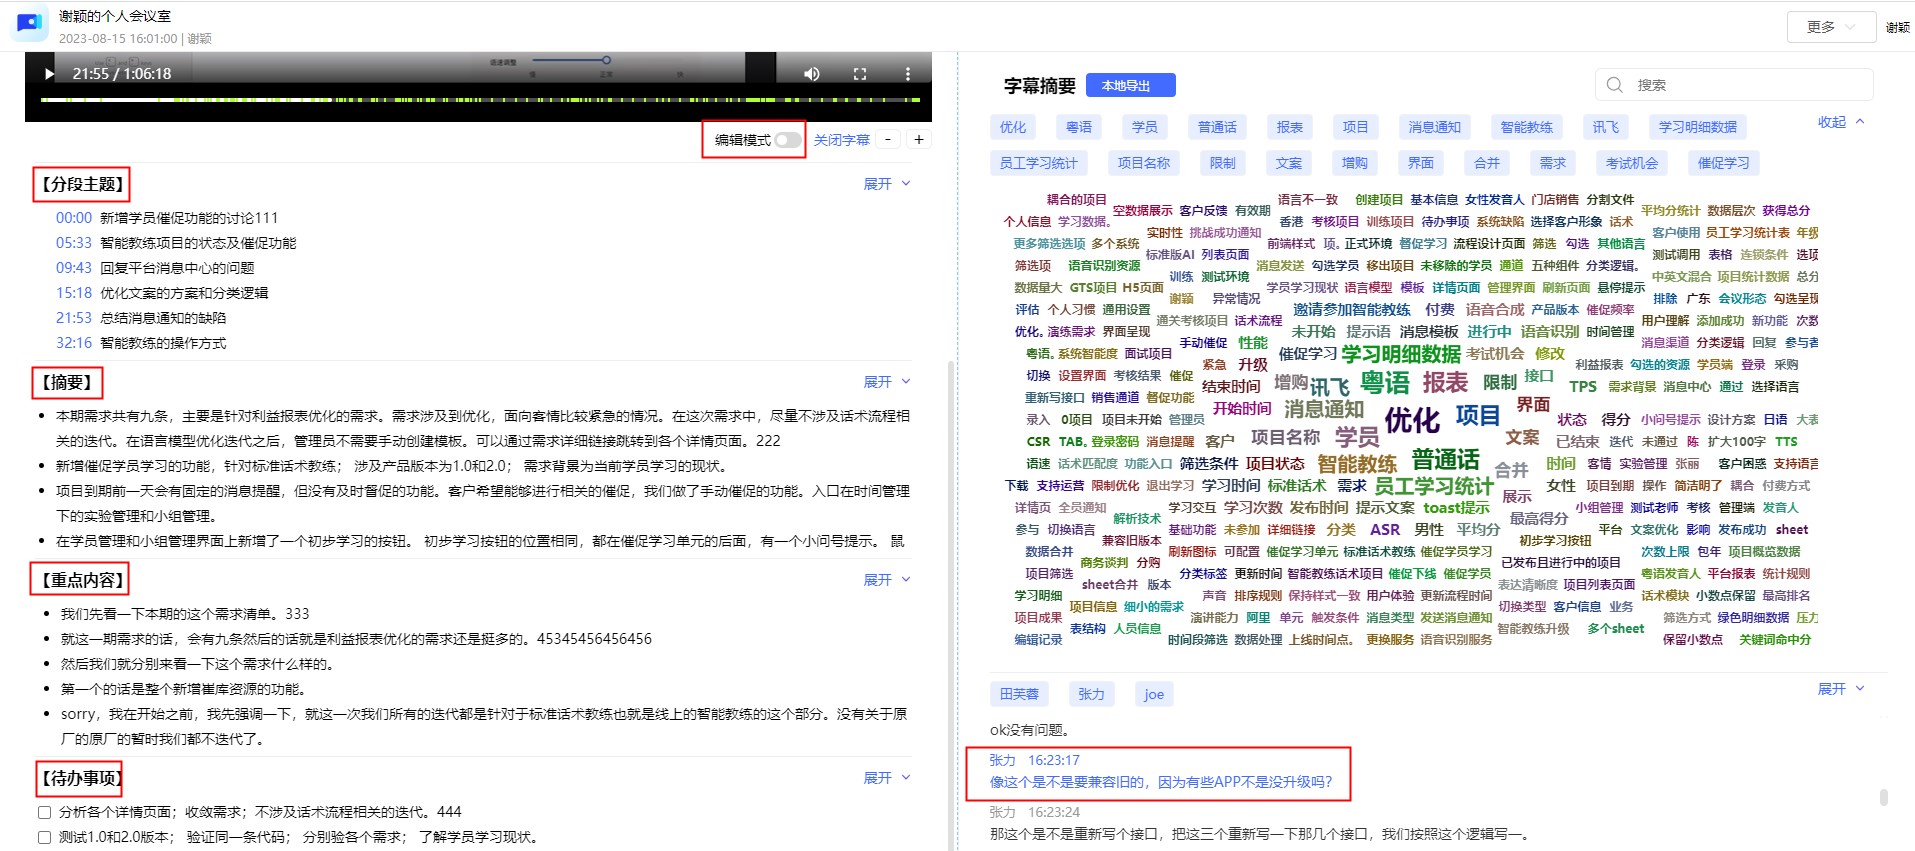Filter by speaker joe
This screenshot has height=851, width=1915.
(1154, 694)
